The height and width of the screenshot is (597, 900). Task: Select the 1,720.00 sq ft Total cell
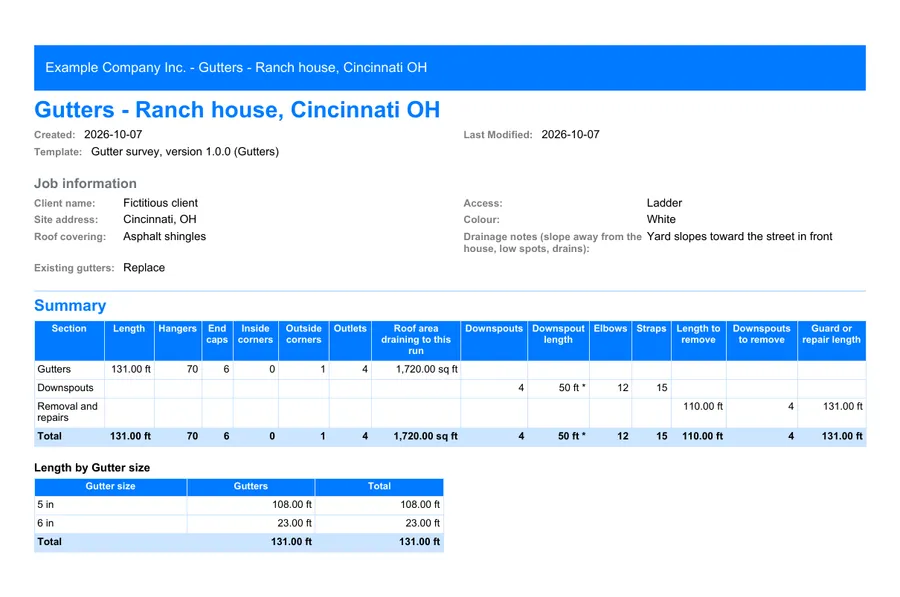click(425, 436)
